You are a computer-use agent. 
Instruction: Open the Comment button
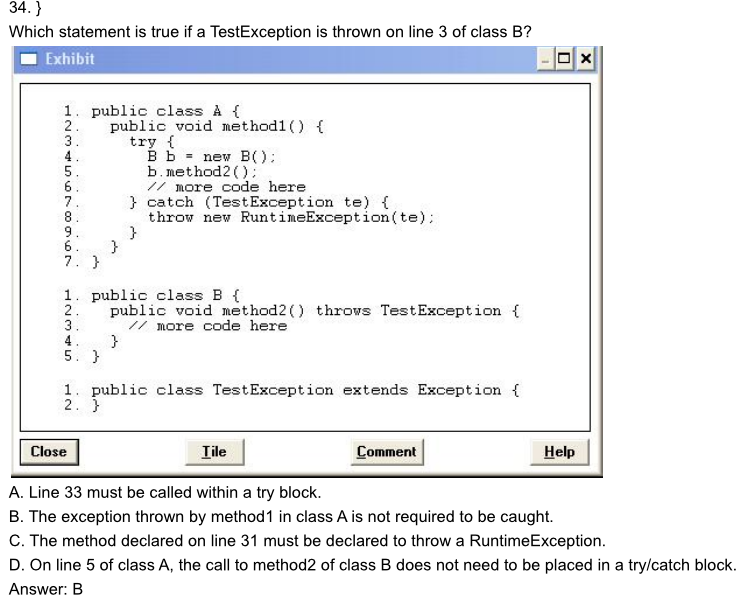(x=386, y=452)
